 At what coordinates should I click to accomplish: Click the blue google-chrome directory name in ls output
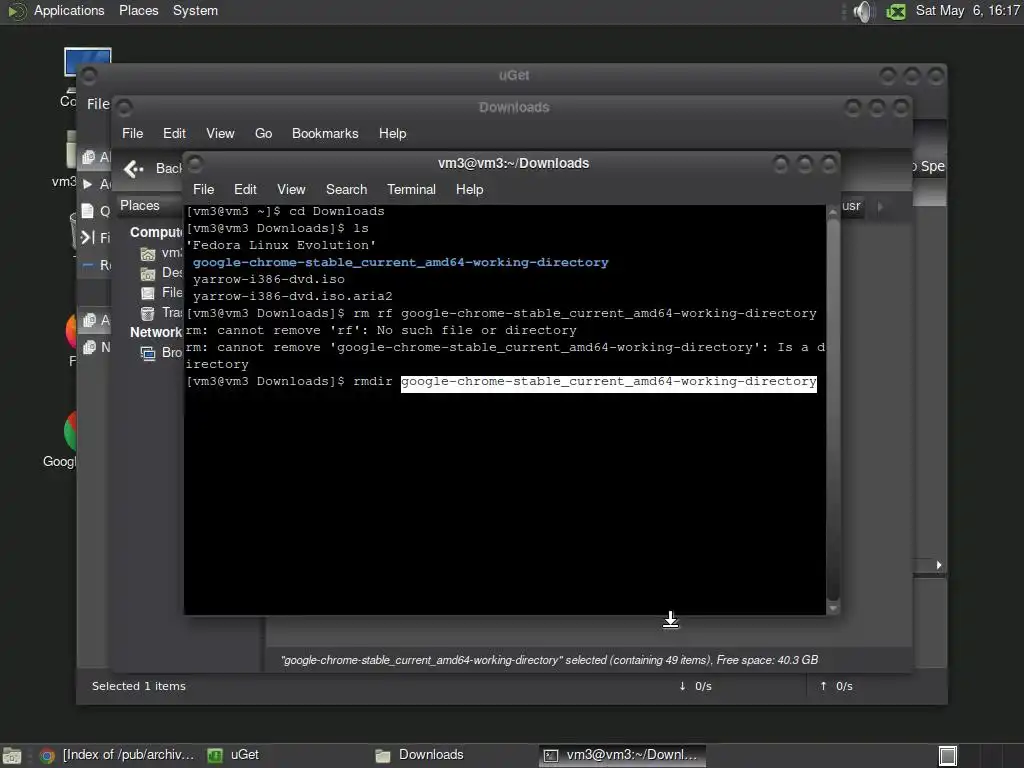pos(400,263)
